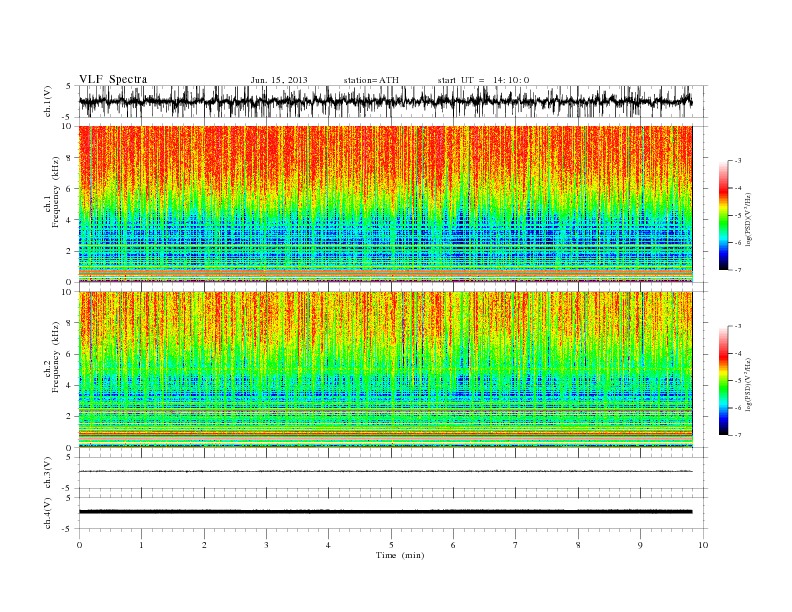
Task: Click the "ch.1(V)" axis label
Action: coord(48,102)
